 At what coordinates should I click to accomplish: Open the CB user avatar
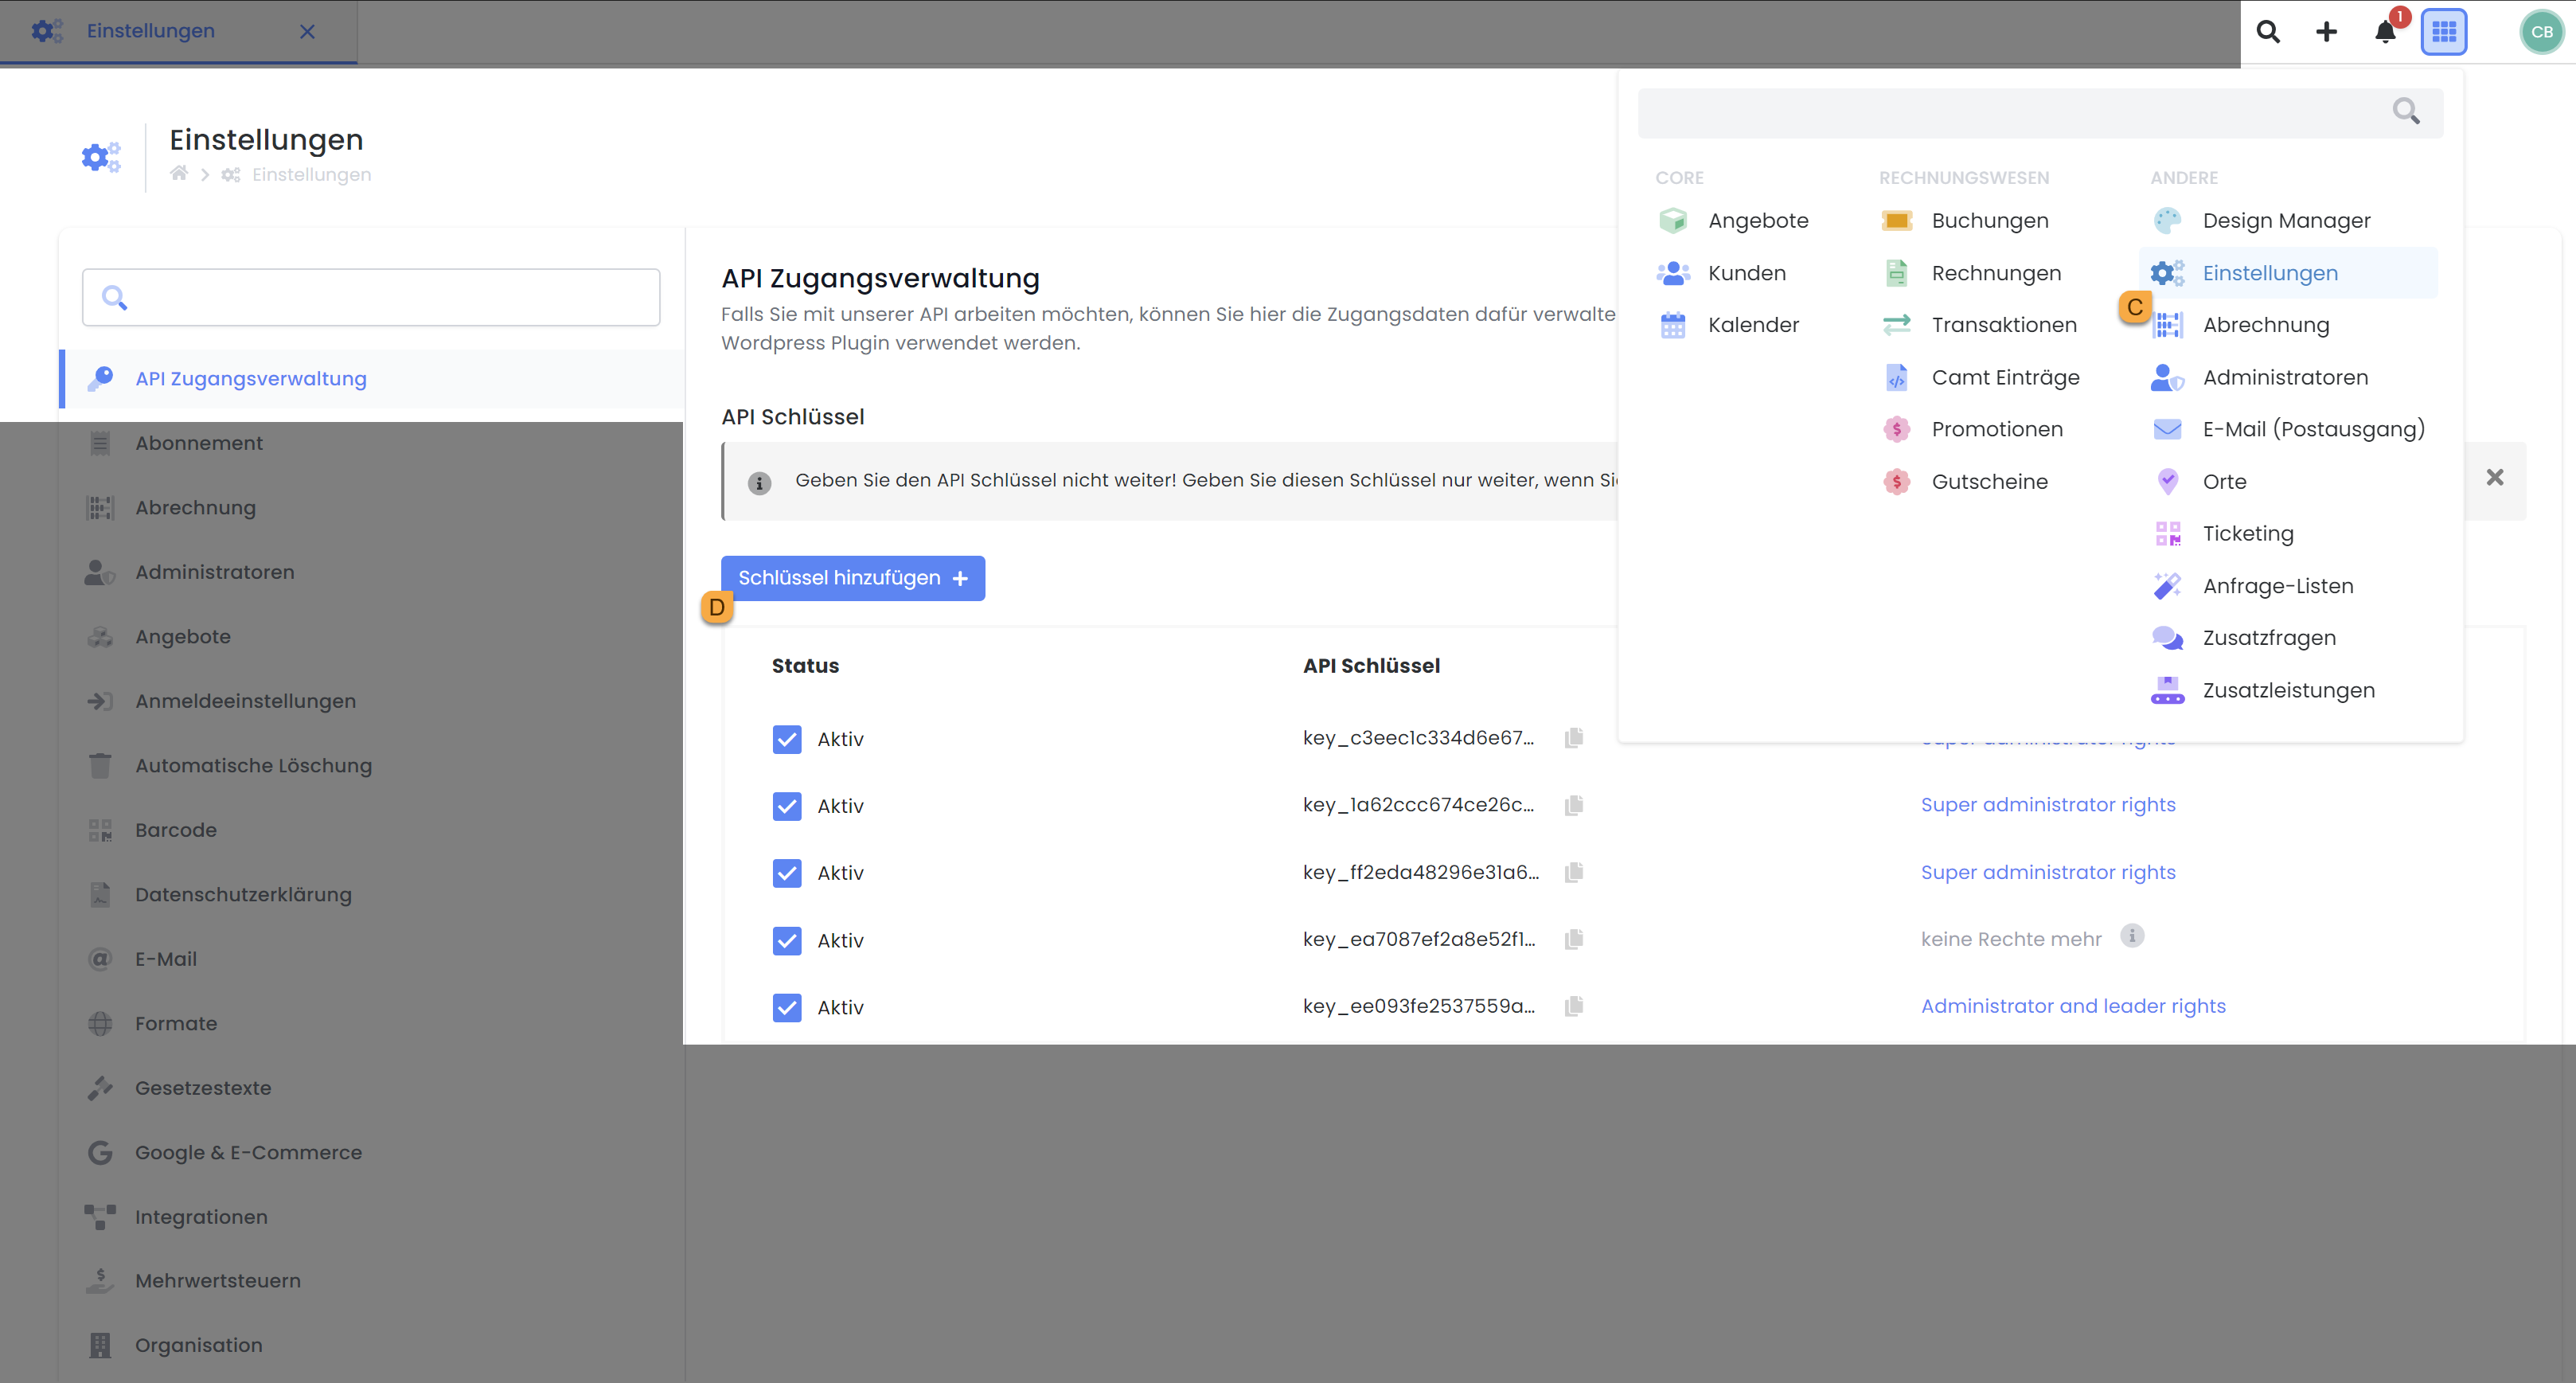pyautogui.click(x=2541, y=32)
